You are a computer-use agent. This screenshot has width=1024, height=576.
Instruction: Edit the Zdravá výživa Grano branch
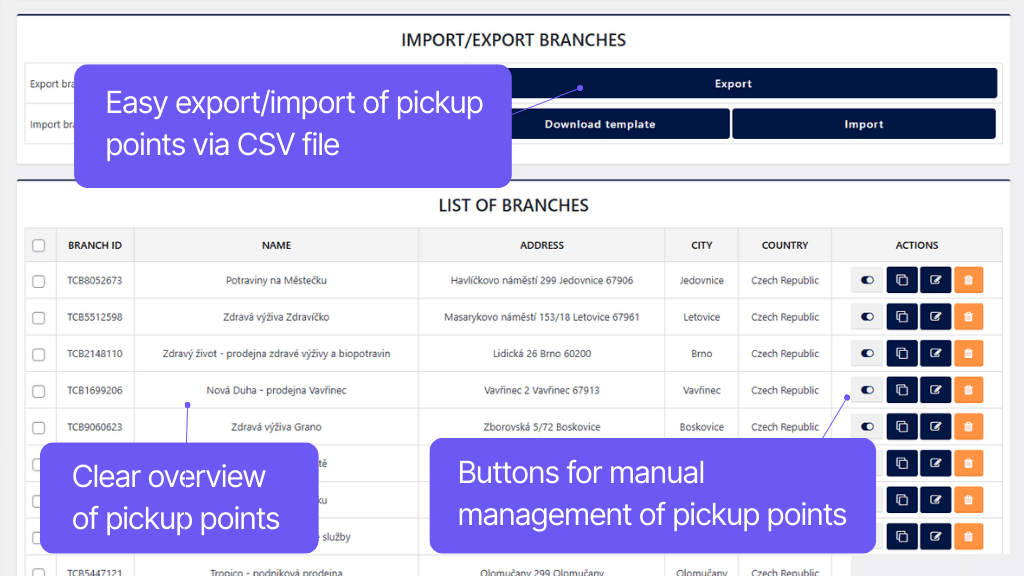click(935, 426)
